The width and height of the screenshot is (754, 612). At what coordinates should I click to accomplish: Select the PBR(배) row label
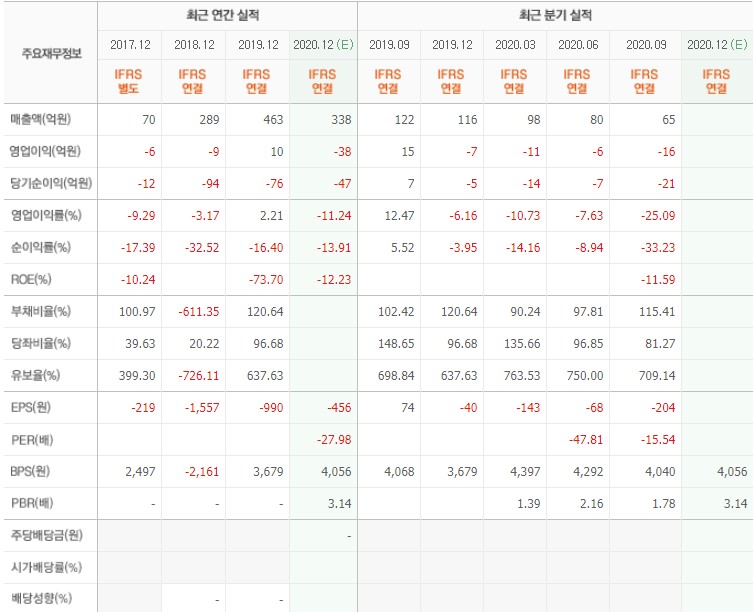coord(32,503)
